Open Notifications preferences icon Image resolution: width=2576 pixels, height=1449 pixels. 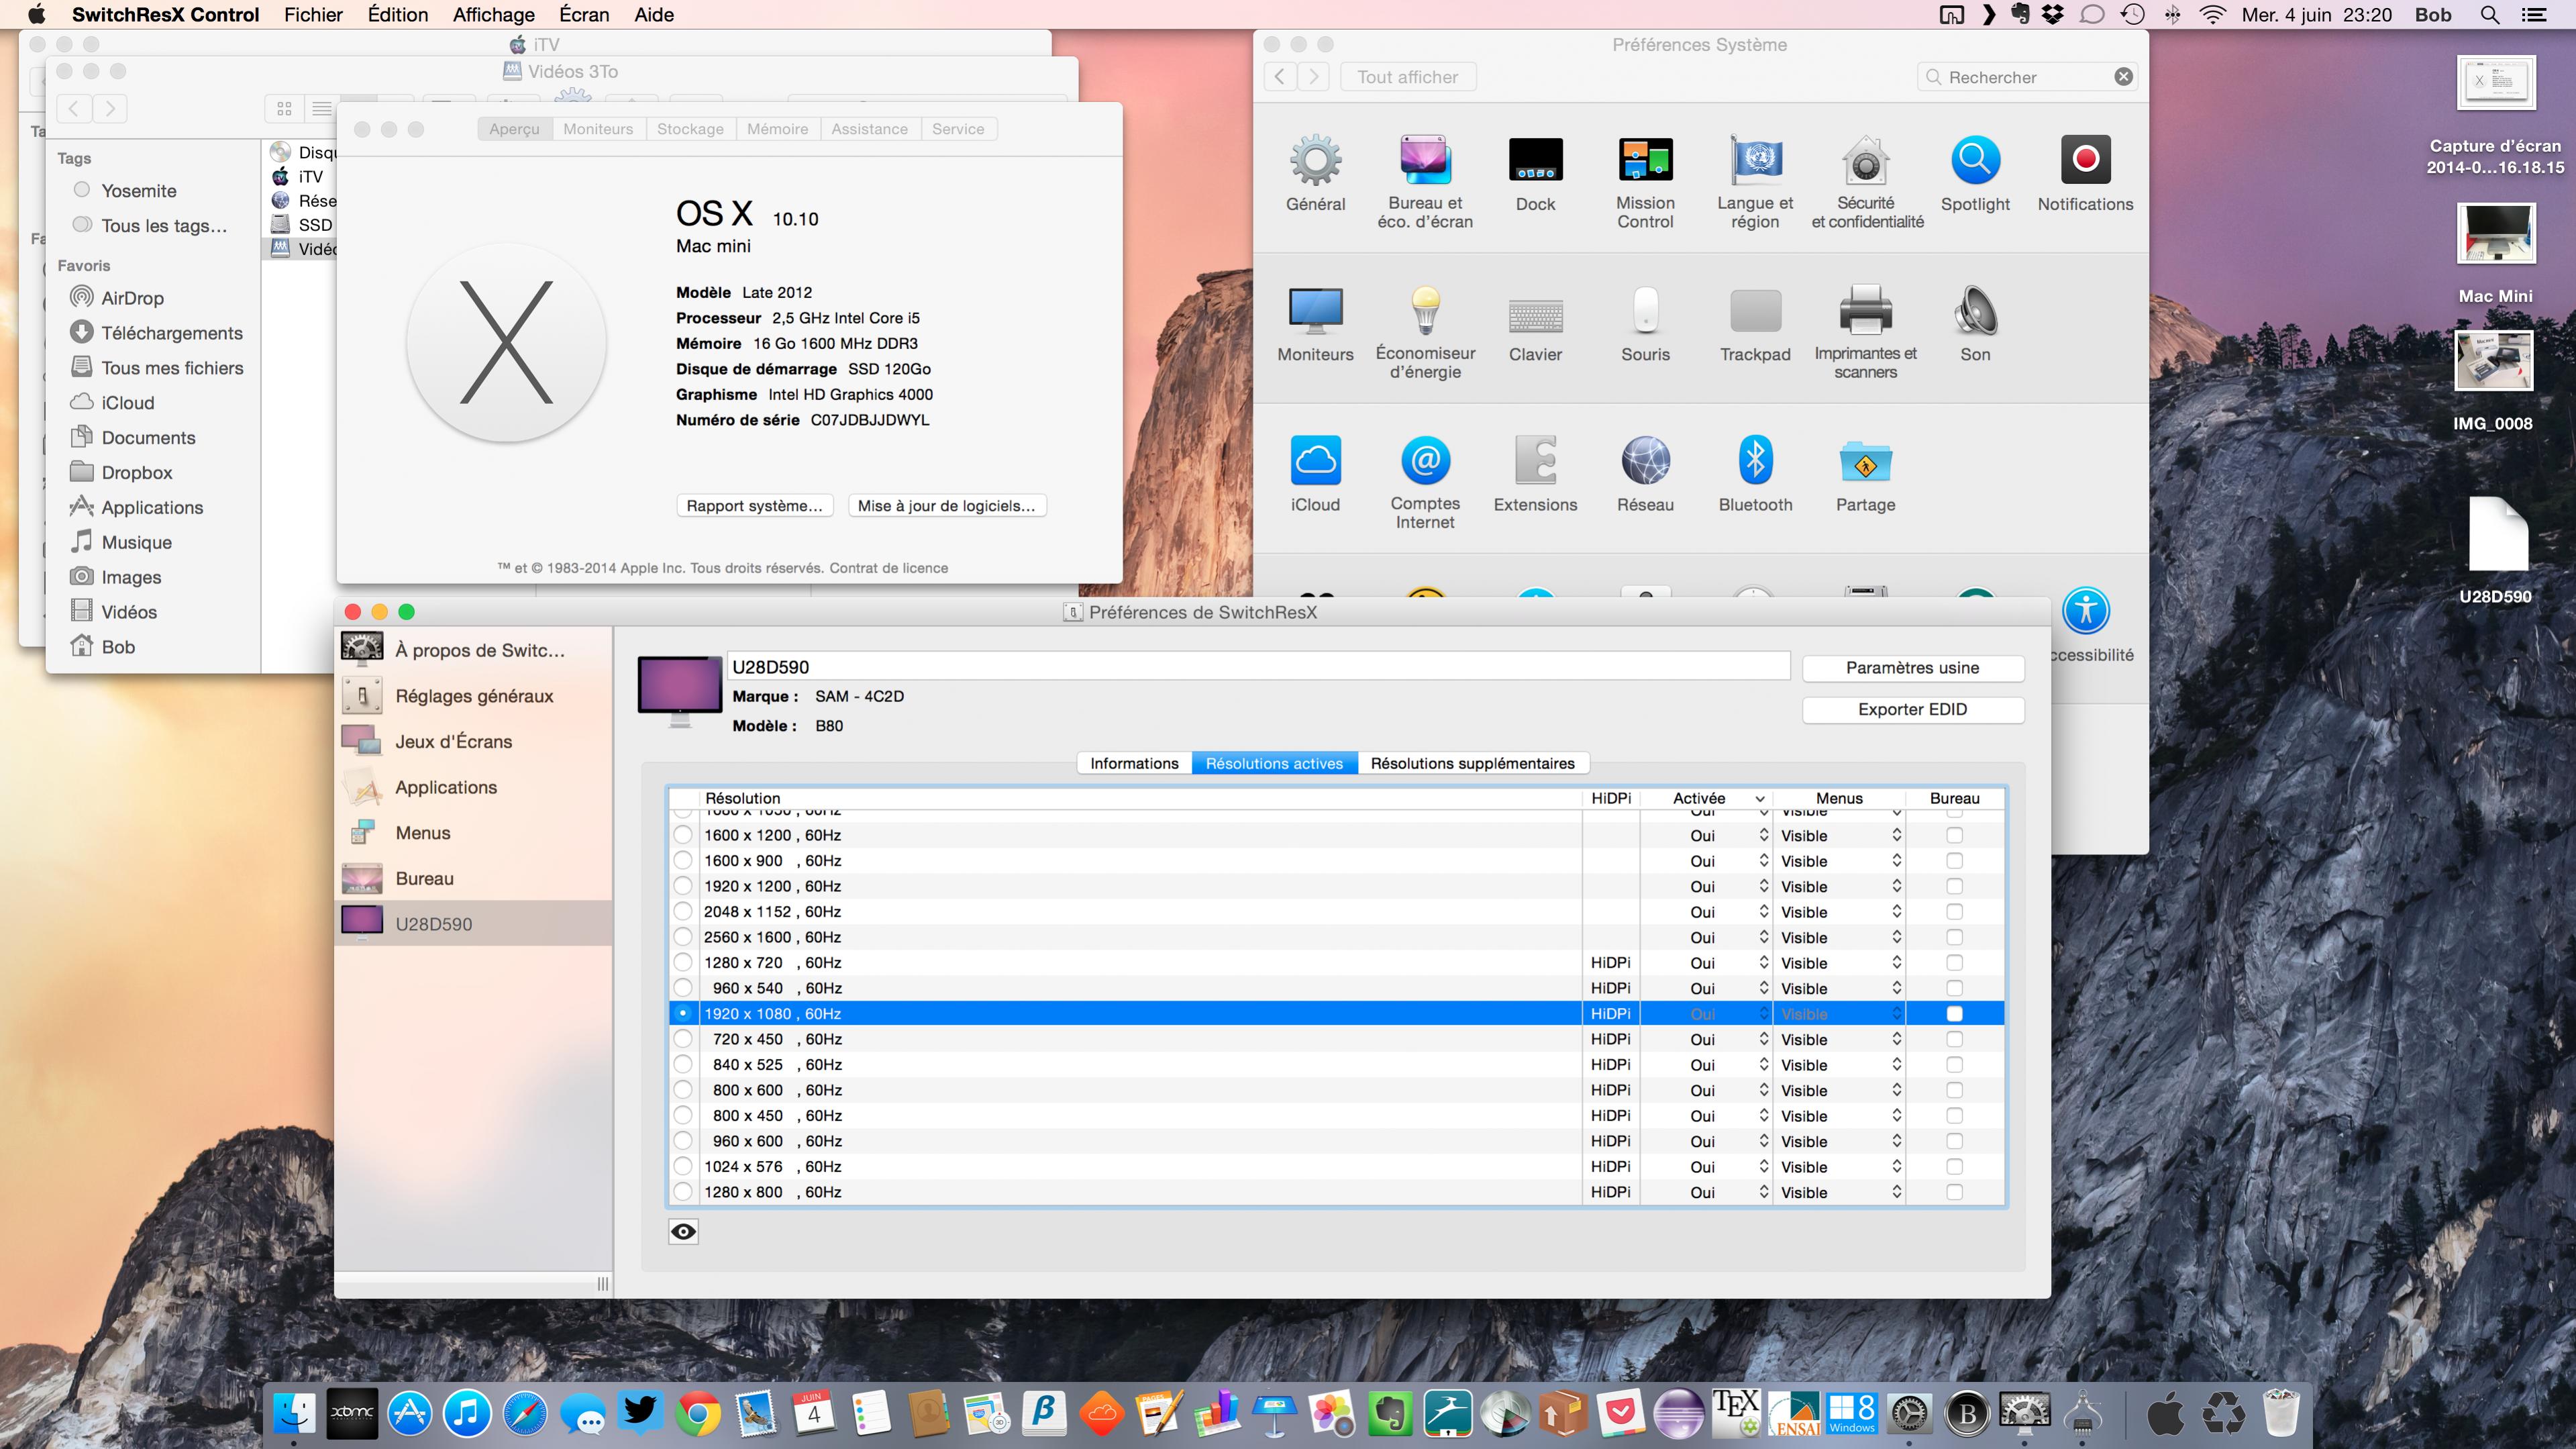2085,172
